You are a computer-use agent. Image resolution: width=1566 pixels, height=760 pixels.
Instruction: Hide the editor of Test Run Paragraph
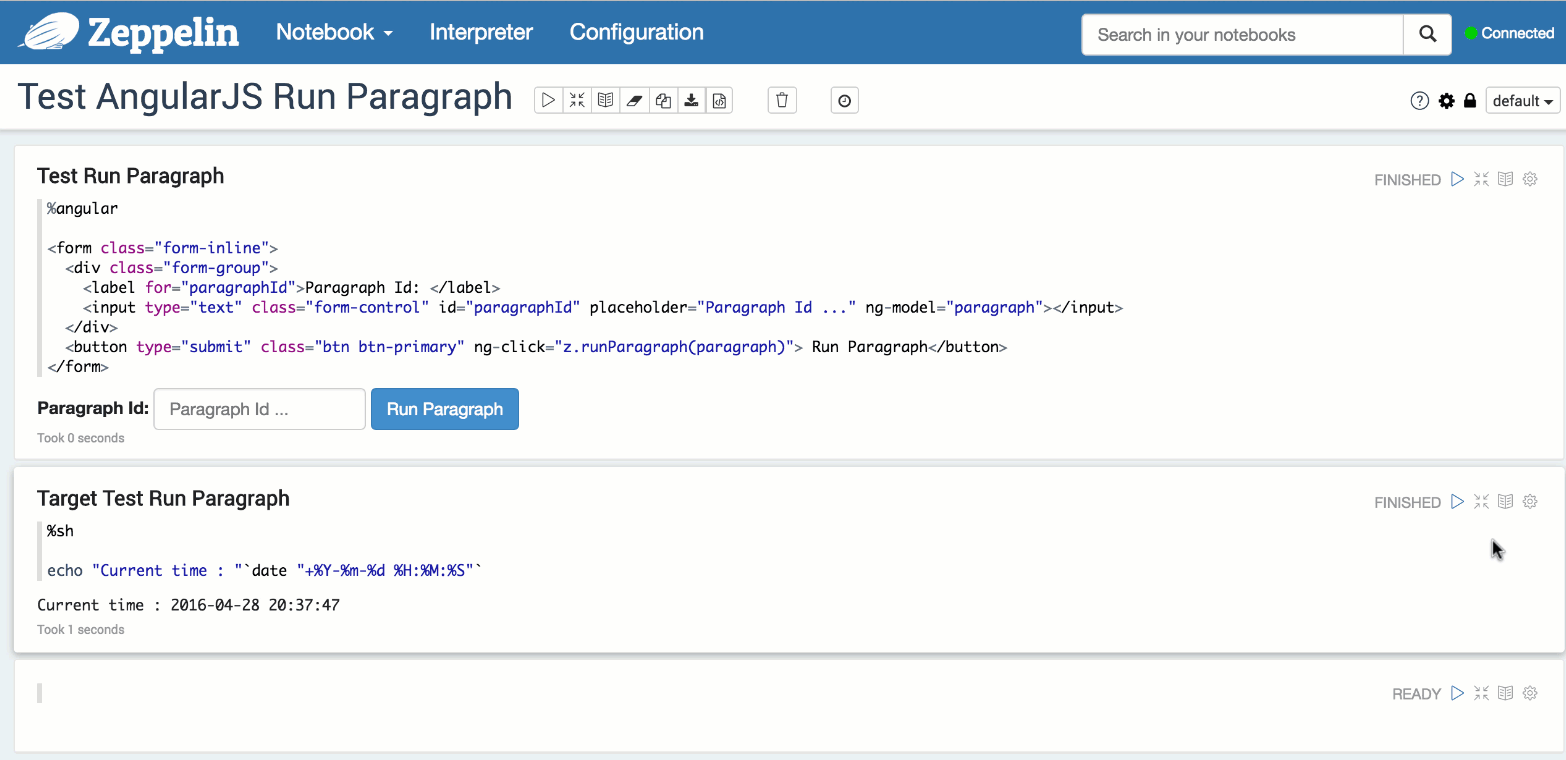(x=1481, y=180)
